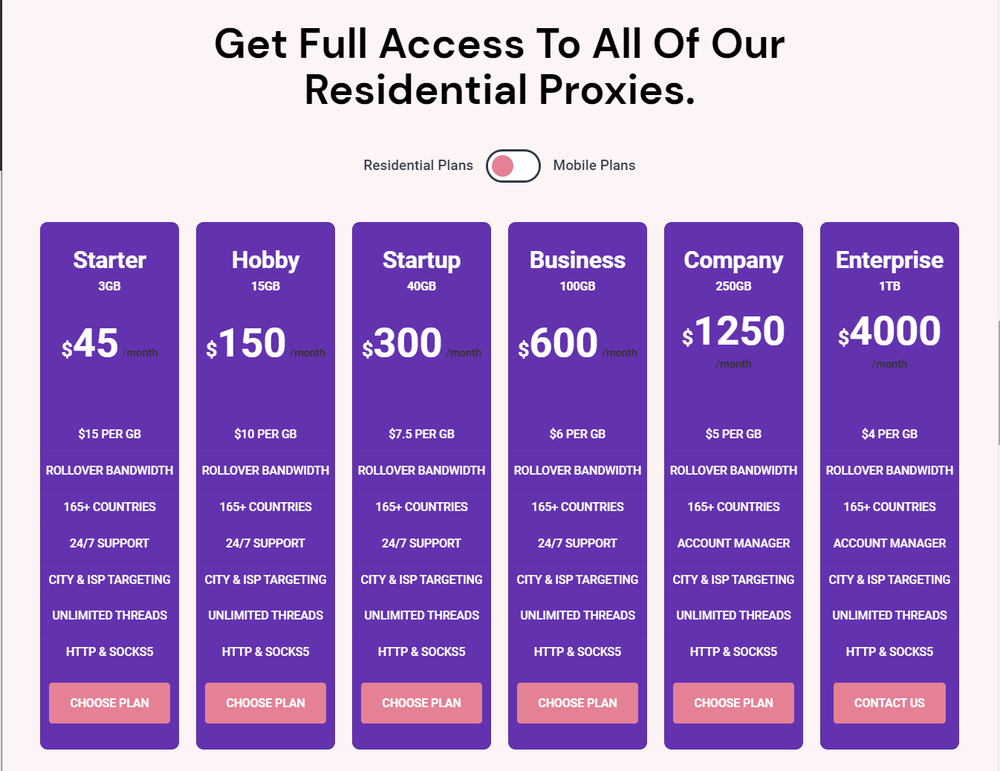Viewport: 1000px width, 771px height.
Task: Click the Starter plan title
Action: coord(110,260)
